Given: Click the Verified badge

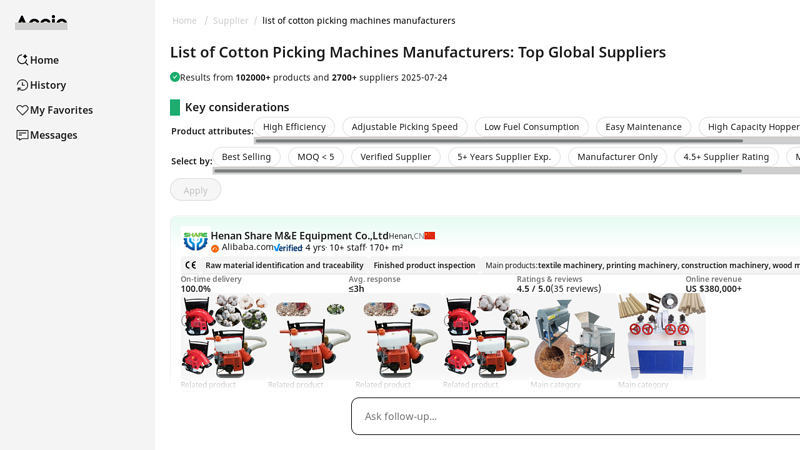Looking at the screenshot, I should coord(288,248).
